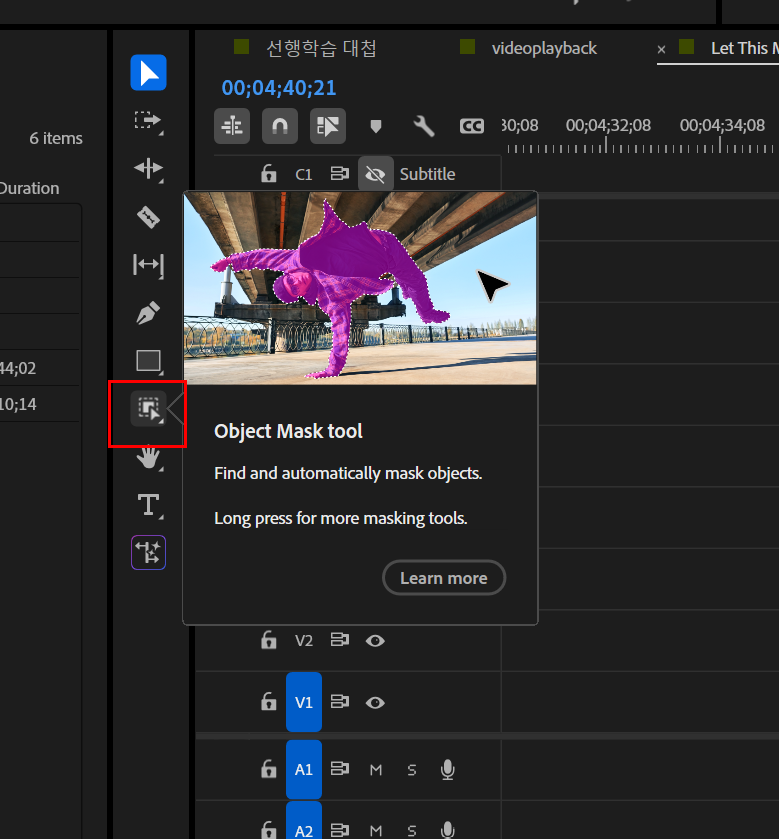Select the Selection tool arrow
Viewport: 779px width, 839px height.
[x=148, y=73]
